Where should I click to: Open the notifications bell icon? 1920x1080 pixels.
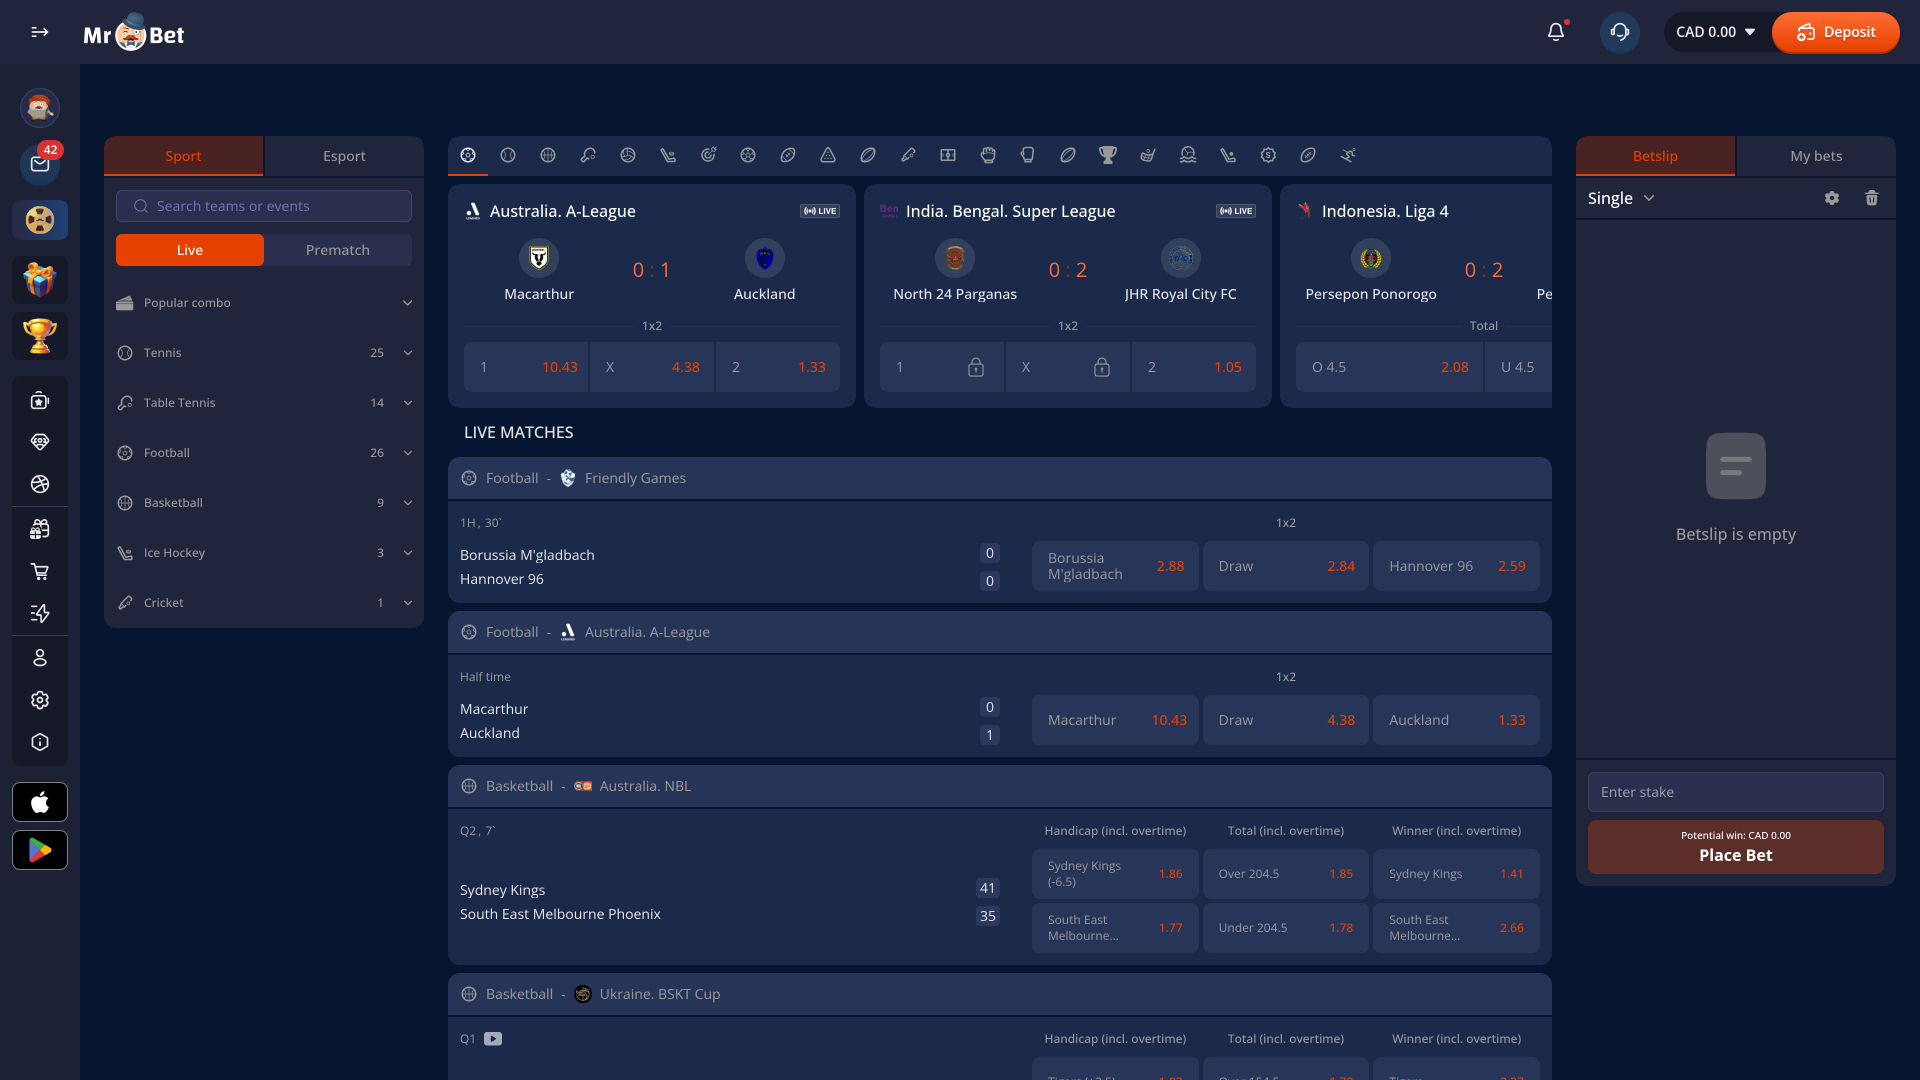(x=1556, y=32)
